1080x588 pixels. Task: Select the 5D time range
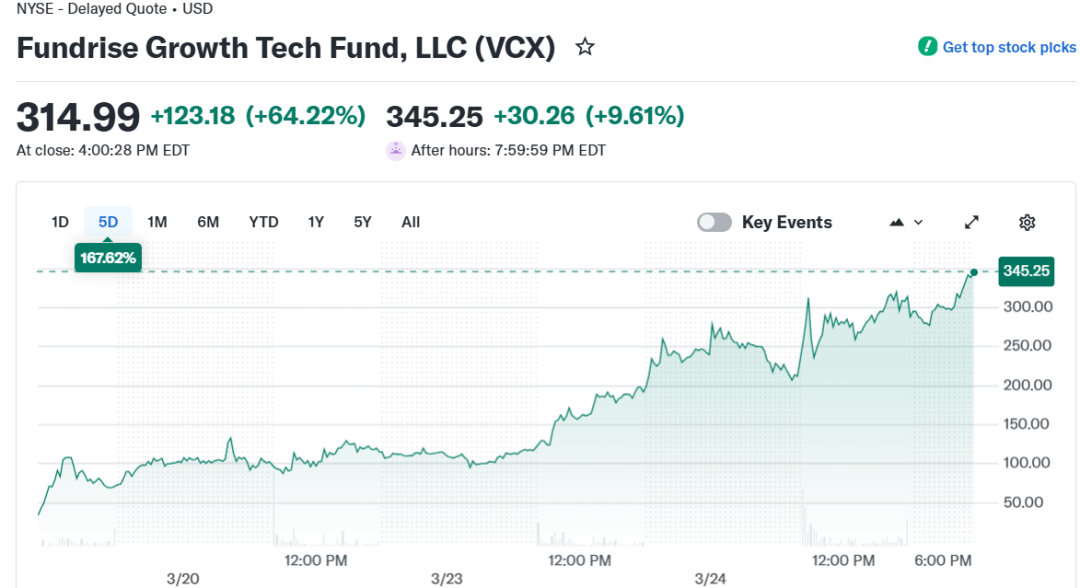point(108,222)
